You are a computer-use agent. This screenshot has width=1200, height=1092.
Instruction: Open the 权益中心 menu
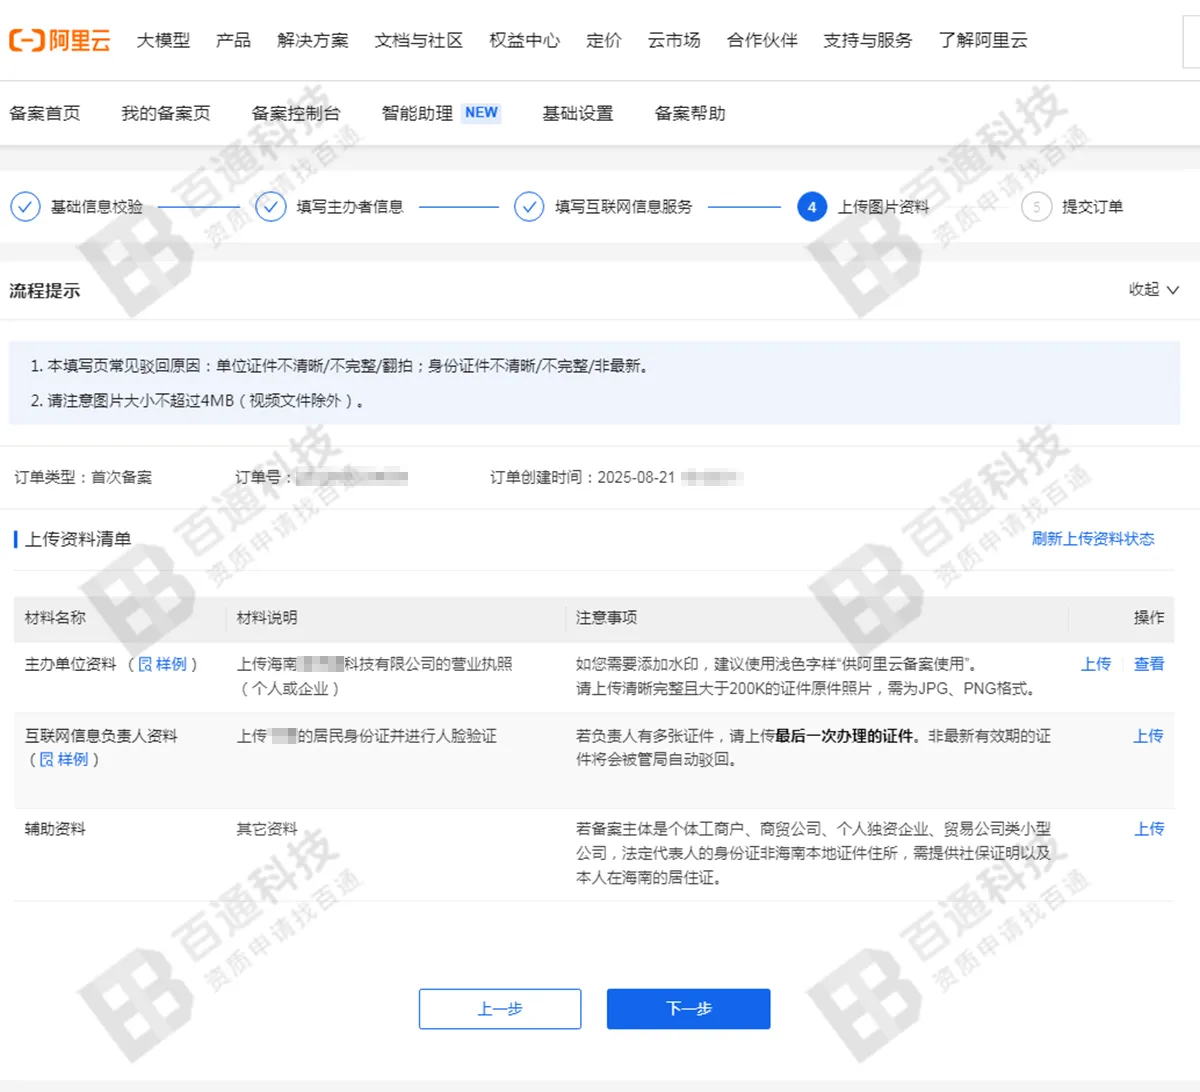tap(525, 40)
